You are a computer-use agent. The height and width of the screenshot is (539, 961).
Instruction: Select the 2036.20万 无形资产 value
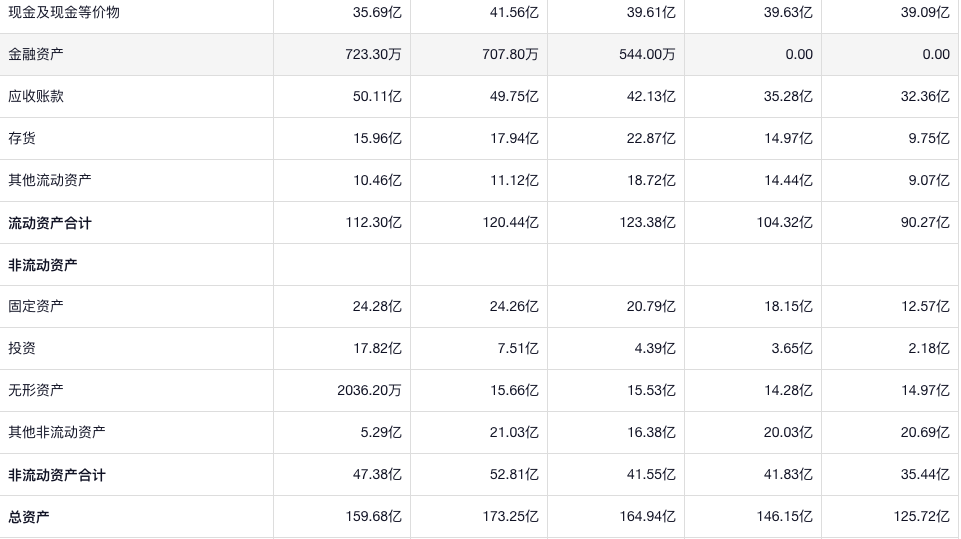(x=369, y=391)
